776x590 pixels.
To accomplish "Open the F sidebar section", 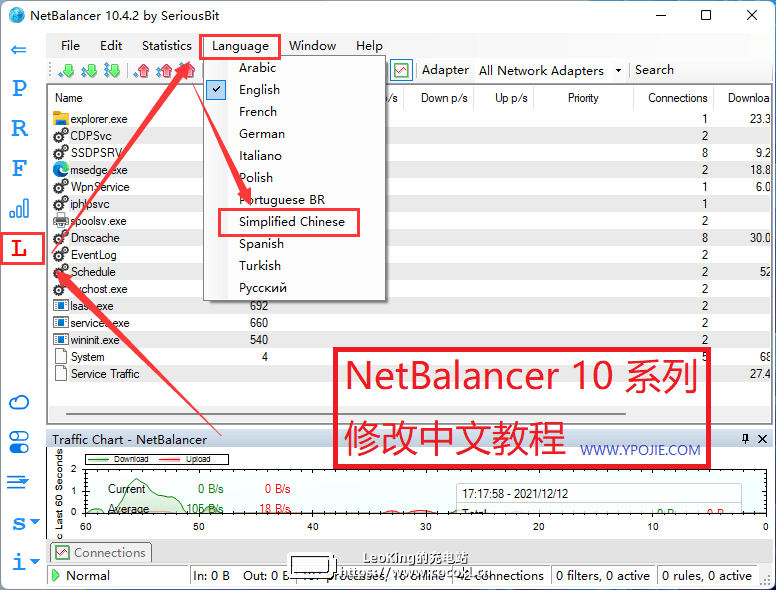I will click(19, 168).
